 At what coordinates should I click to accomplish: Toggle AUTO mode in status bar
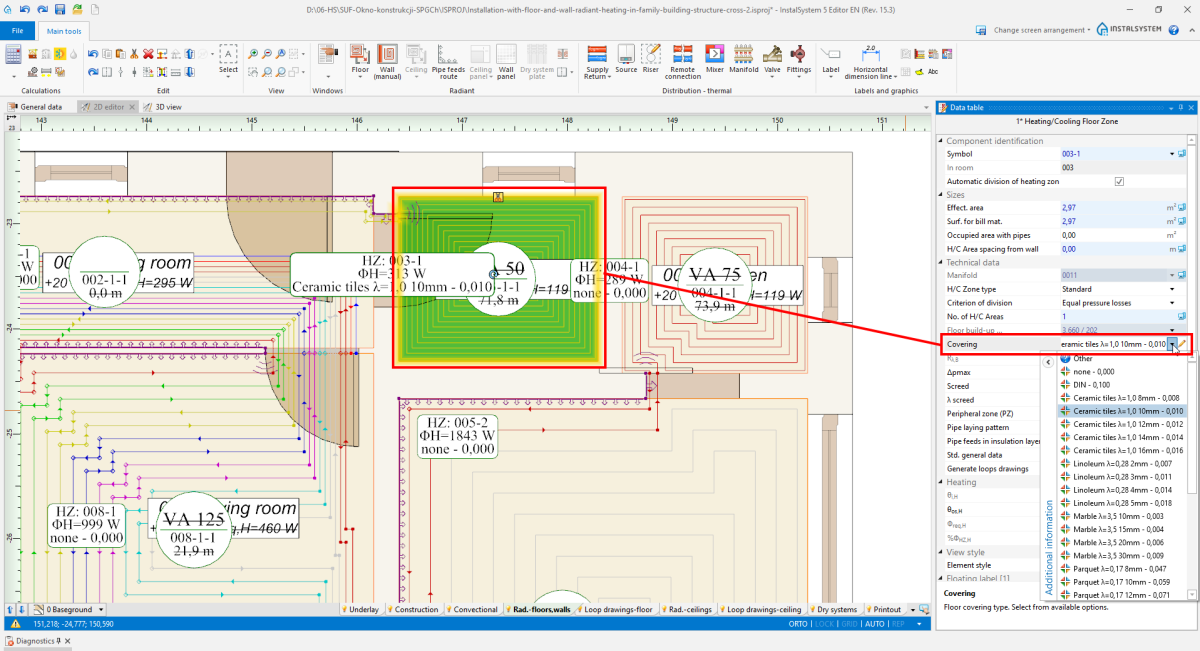click(874, 623)
